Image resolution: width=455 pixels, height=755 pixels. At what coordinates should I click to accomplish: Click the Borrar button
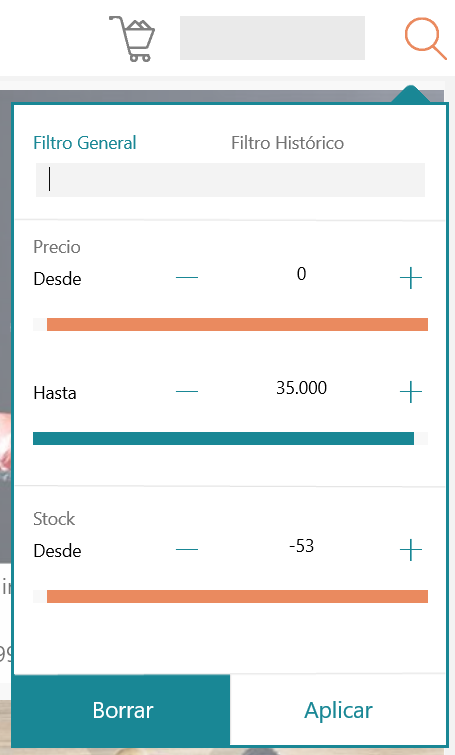pyautogui.click(x=122, y=710)
